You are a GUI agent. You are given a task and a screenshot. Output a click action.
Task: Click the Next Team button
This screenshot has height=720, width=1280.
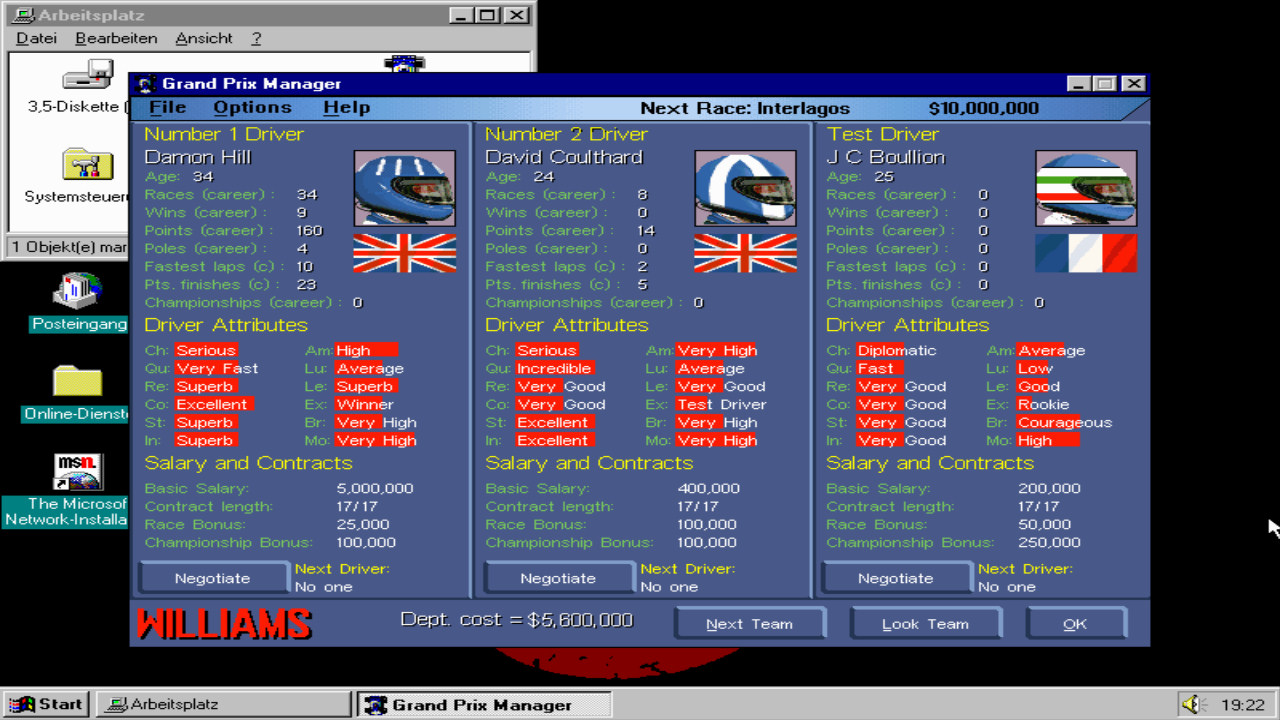pyautogui.click(x=749, y=623)
